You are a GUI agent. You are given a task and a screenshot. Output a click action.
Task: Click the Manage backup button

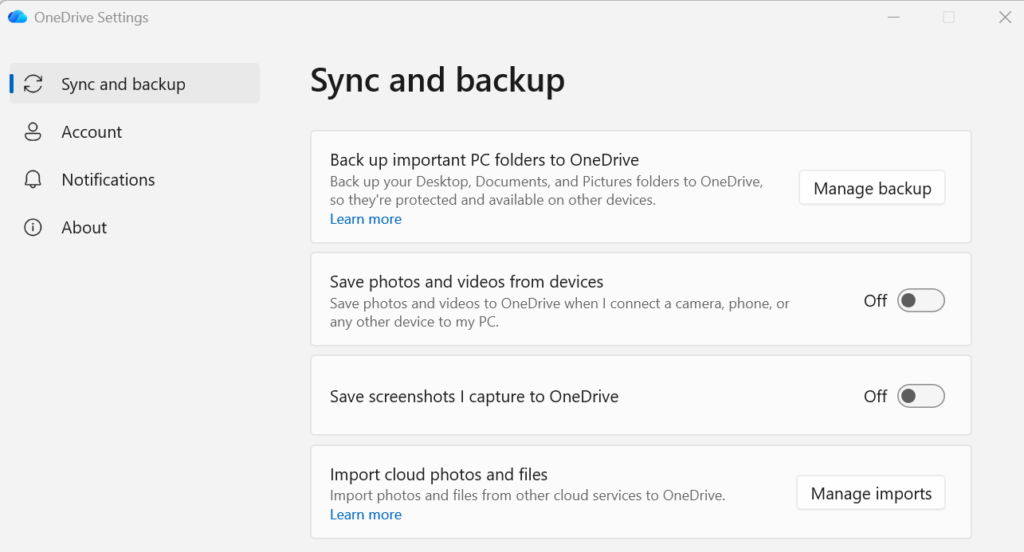coord(872,188)
